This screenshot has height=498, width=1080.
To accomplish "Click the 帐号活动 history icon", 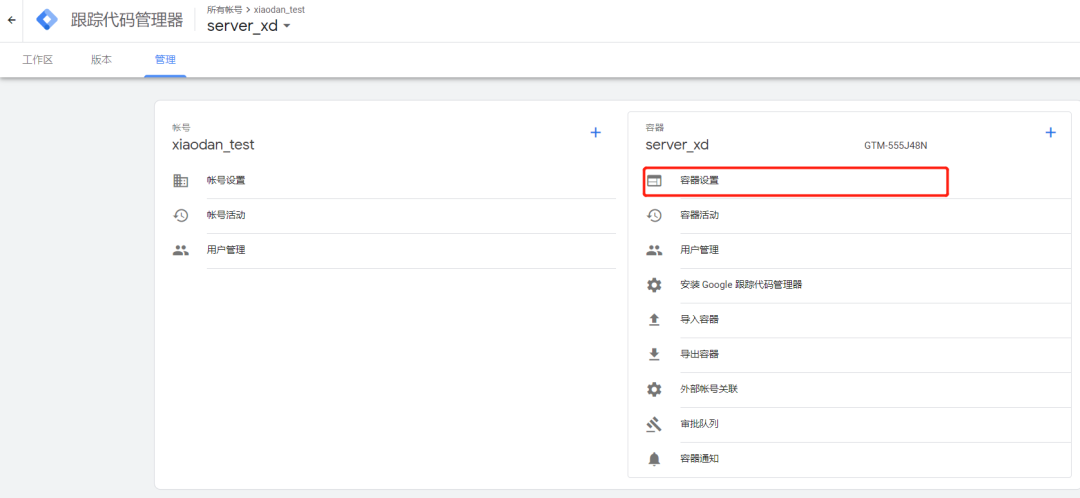I will [180, 216].
